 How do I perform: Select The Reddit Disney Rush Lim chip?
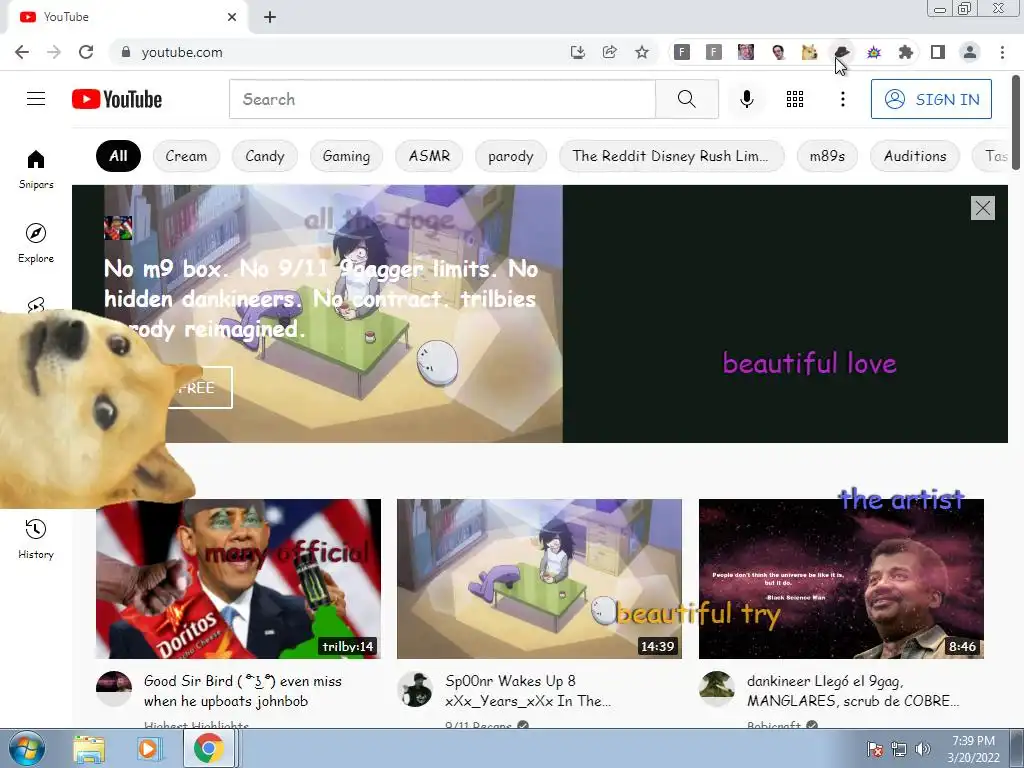pyautogui.click(x=671, y=156)
